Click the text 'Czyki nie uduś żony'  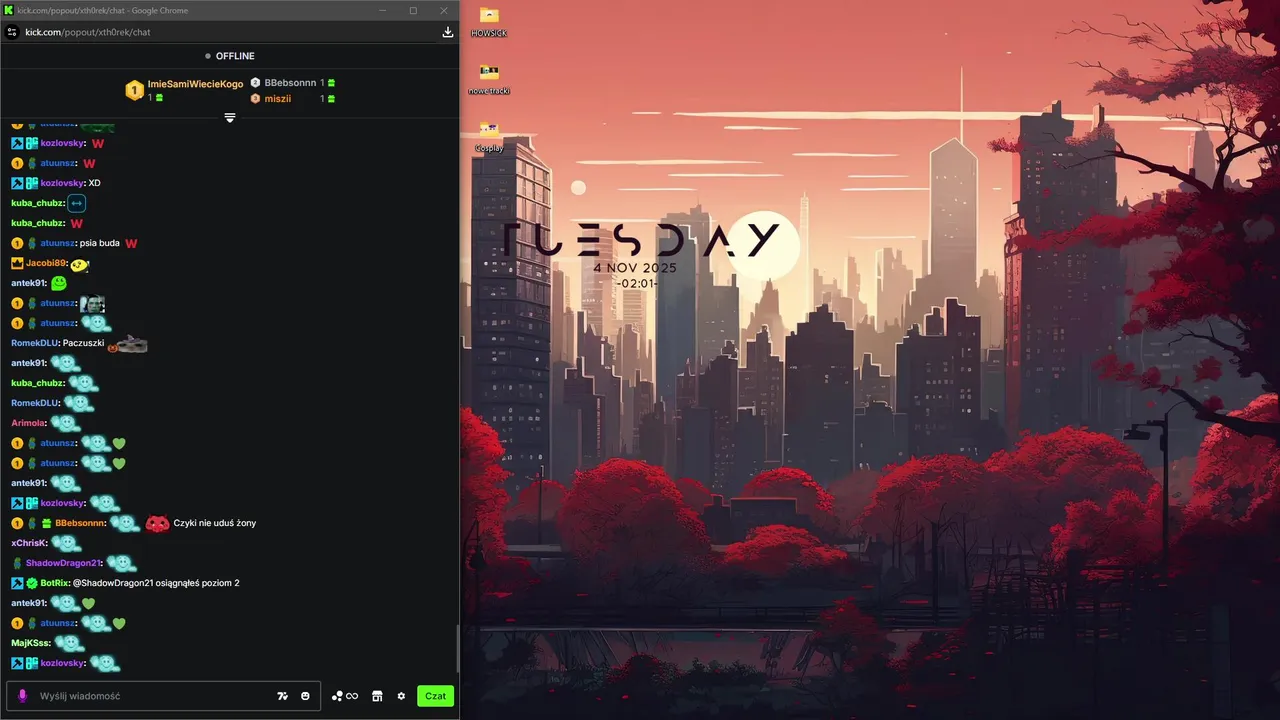click(x=215, y=523)
